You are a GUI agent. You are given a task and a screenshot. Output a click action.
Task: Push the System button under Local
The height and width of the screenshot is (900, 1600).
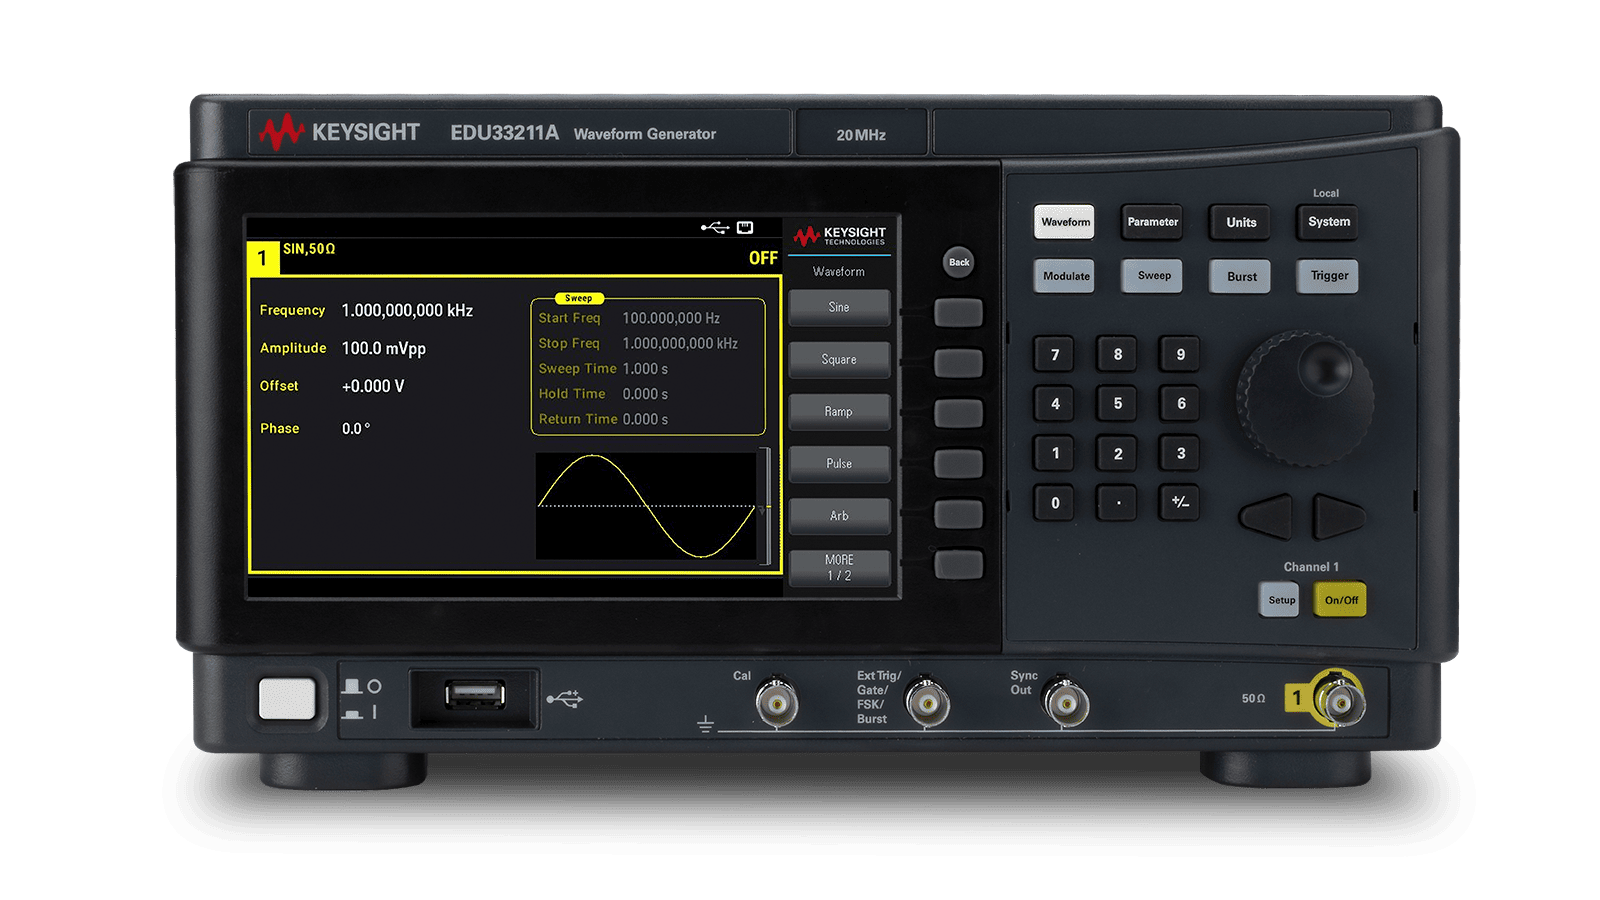pyautogui.click(x=1328, y=222)
